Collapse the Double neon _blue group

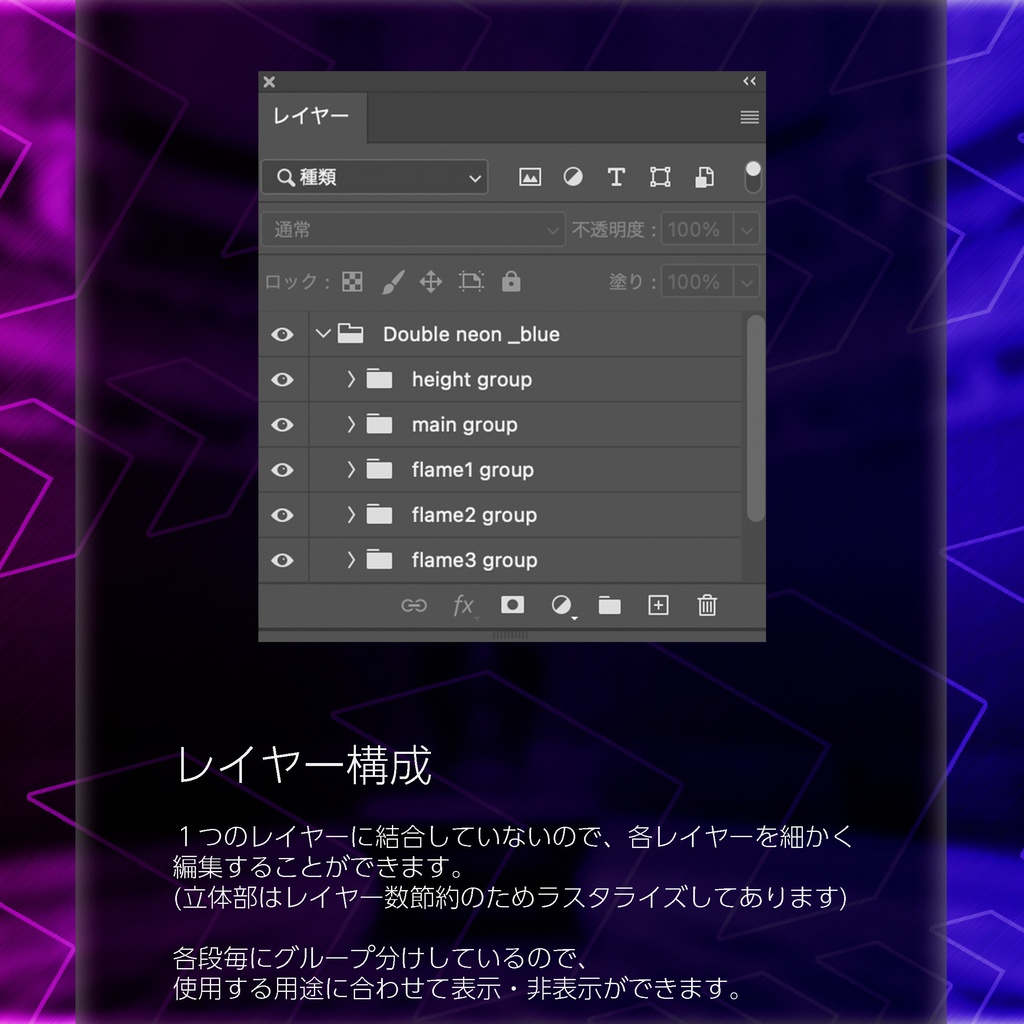tap(322, 334)
